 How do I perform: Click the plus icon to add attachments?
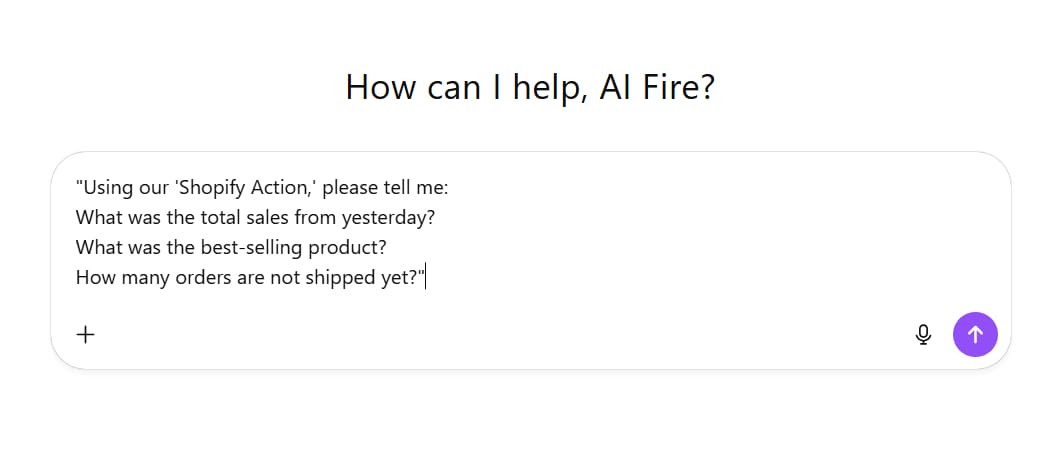coord(86,335)
